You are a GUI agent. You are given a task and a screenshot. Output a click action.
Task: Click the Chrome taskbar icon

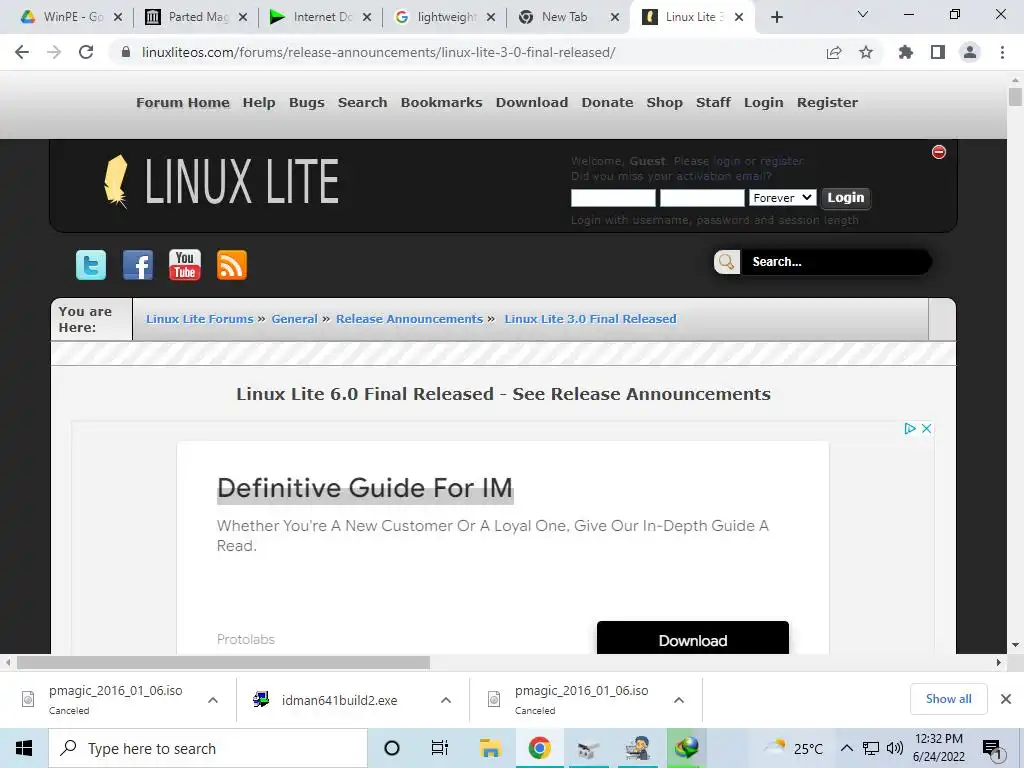coord(539,748)
